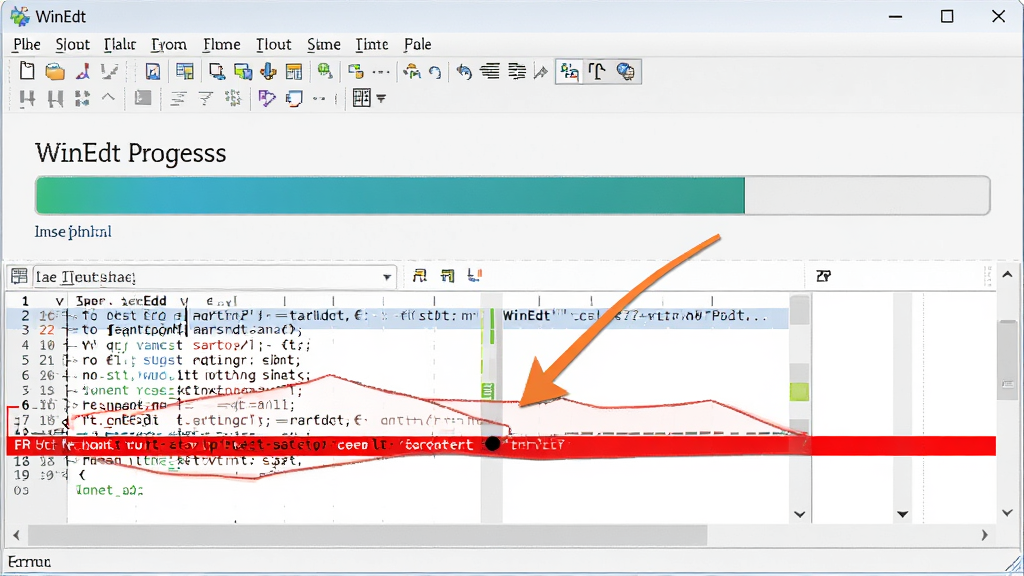The width and height of the screenshot is (1024, 576).
Task: Click the blue undo arrow icon
Action: [464, 71]
